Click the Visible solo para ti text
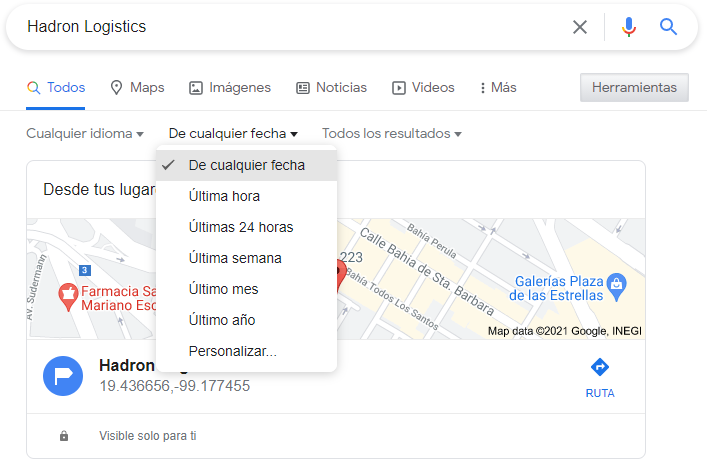The image size is (707, 470). [x=148, y=436]
